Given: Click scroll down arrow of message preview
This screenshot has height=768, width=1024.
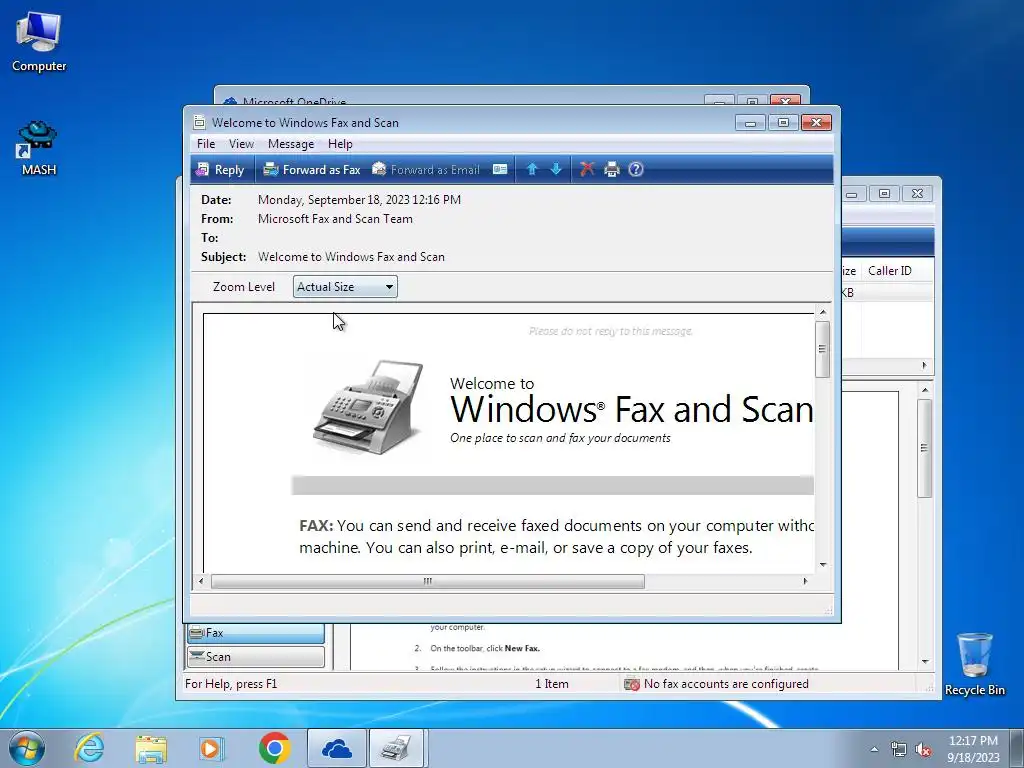Looking at the screenshot, I should coord(823,565).
